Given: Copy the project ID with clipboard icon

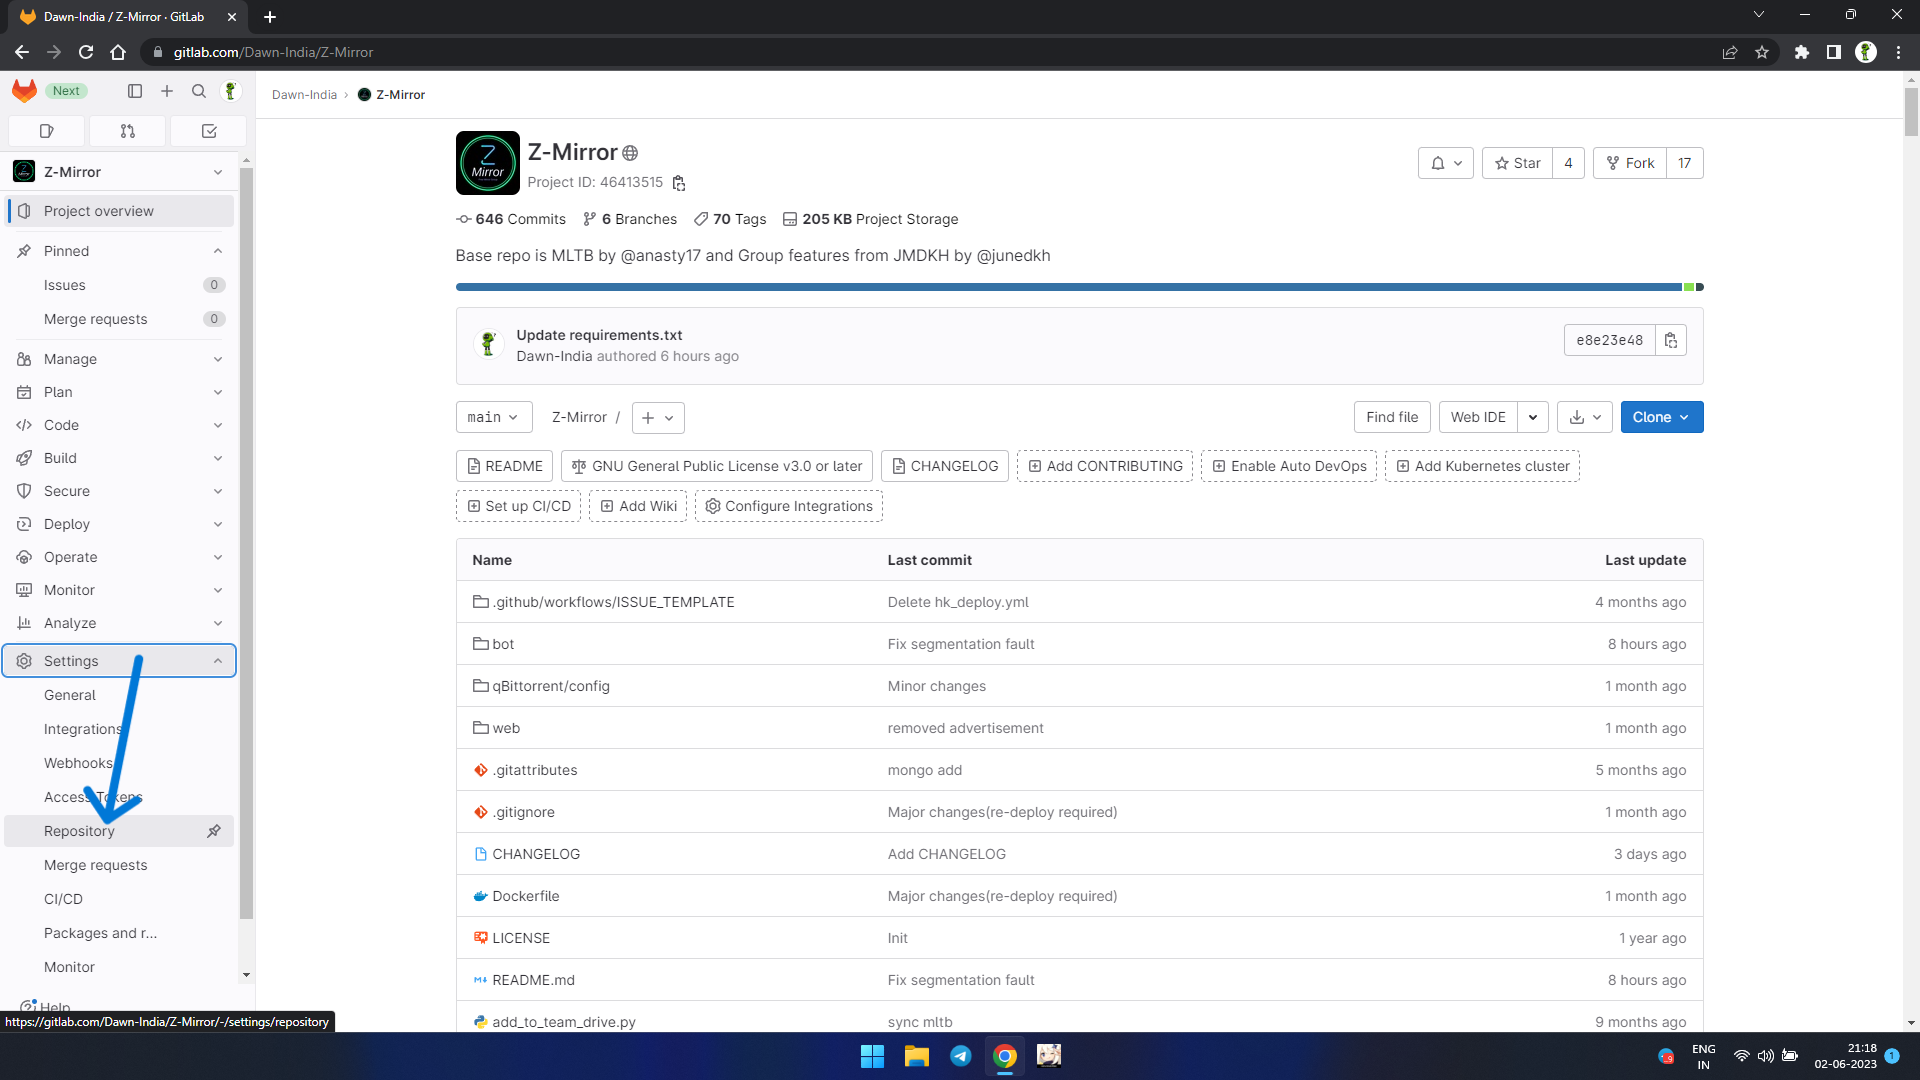Looking at the screenshot, I should click(x=679, y=183).
